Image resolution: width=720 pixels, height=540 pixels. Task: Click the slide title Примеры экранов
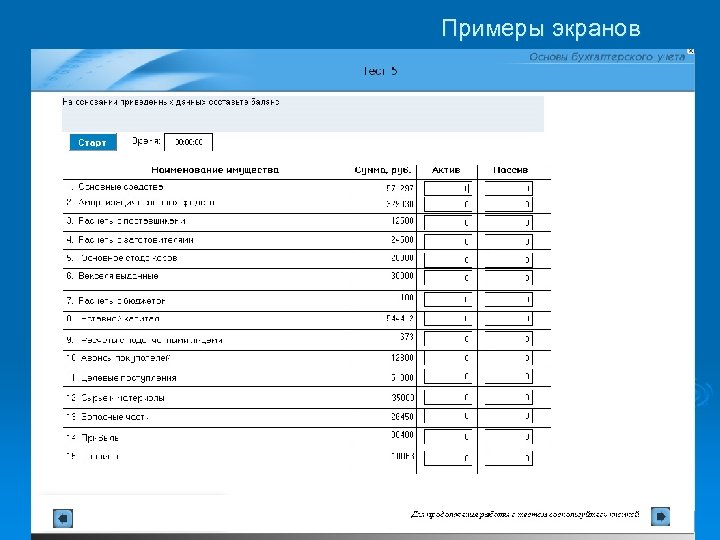(541, 28)
